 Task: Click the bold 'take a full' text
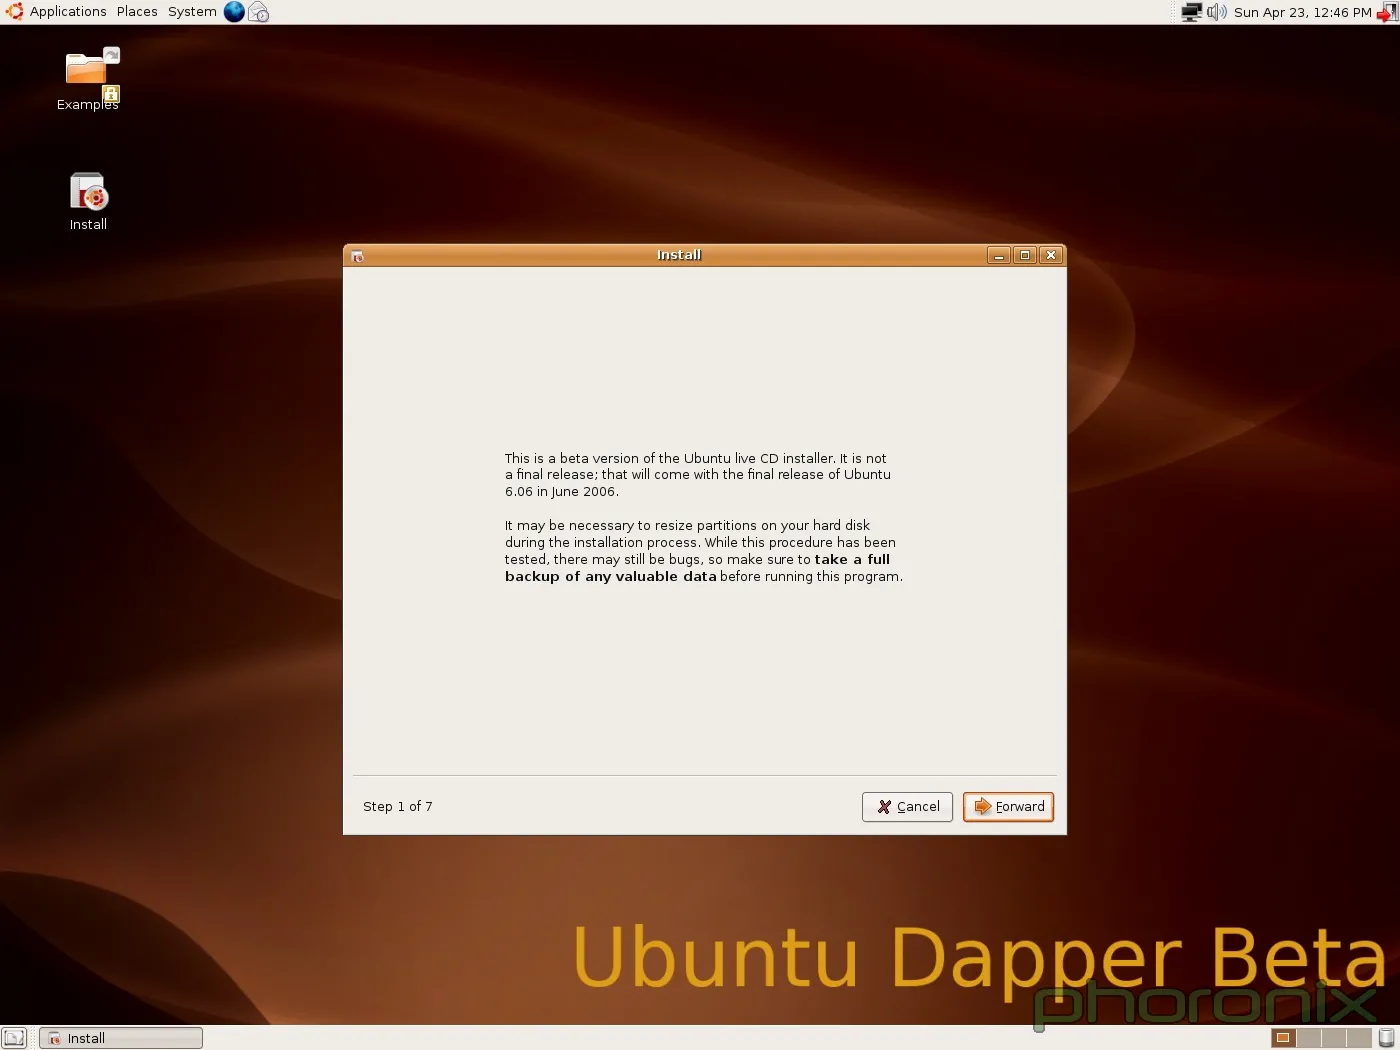point(852,560)
